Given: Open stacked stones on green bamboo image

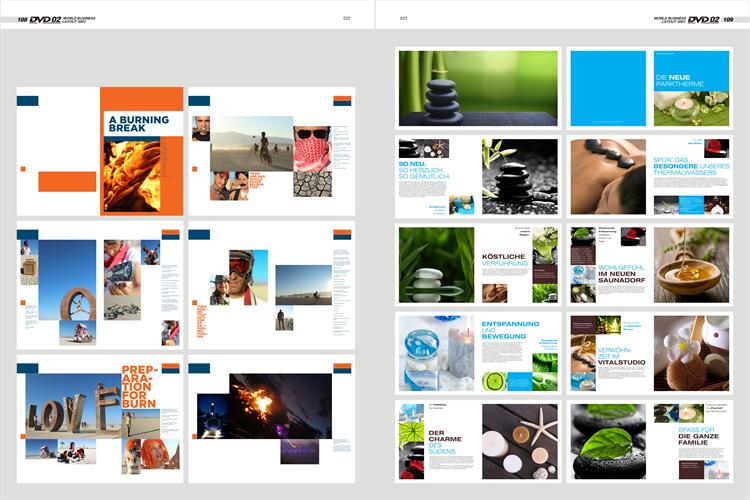Looking at the screenshot, I should 478,88.
